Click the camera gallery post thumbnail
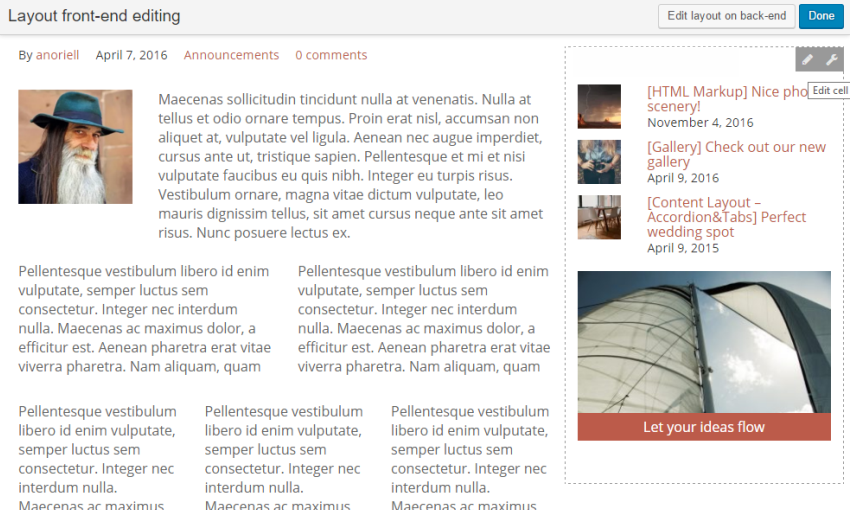 pos(599,162)
